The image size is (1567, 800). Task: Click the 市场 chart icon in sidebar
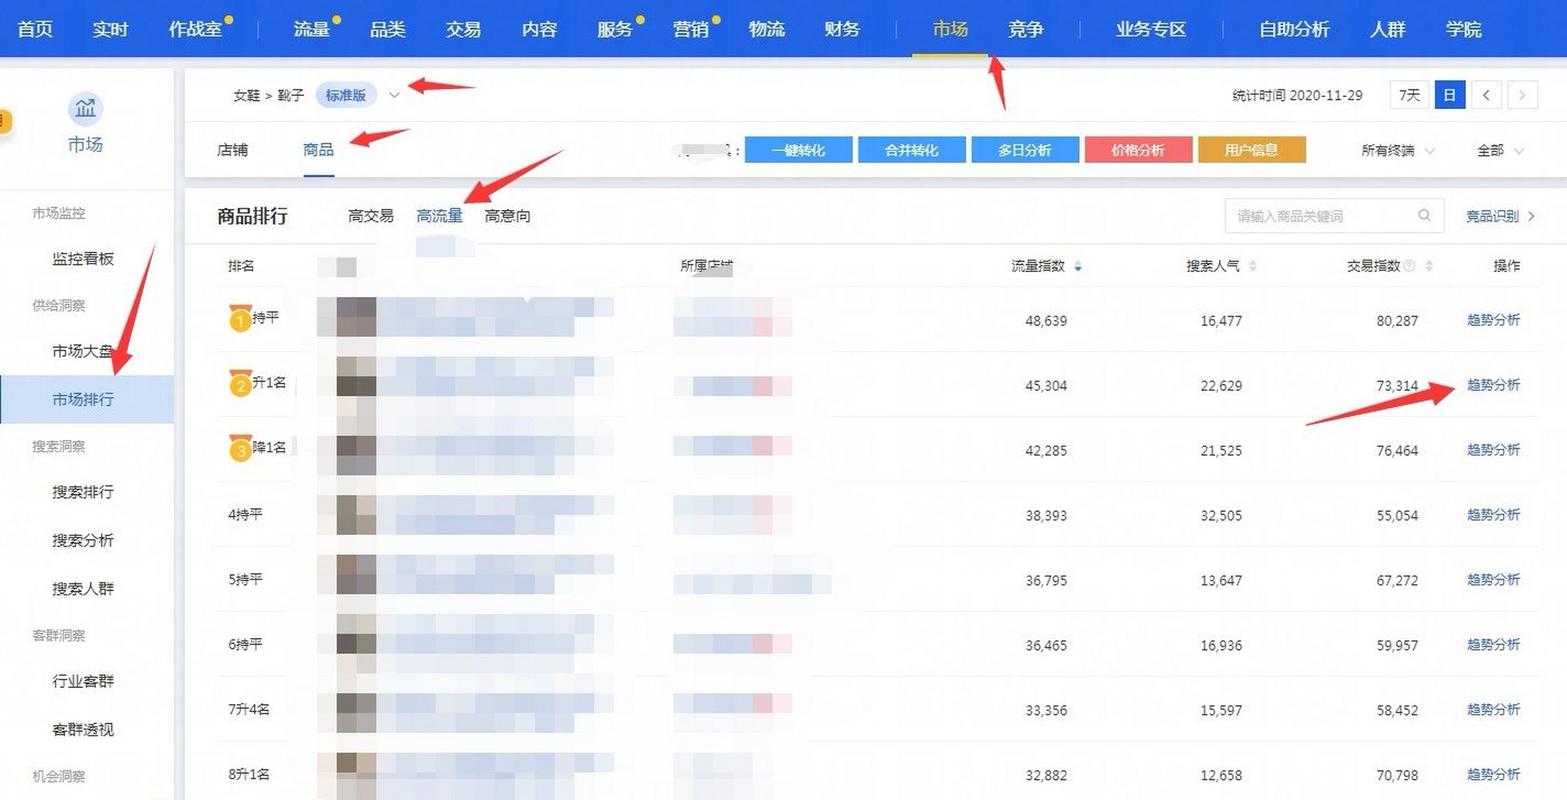(86, 108)
